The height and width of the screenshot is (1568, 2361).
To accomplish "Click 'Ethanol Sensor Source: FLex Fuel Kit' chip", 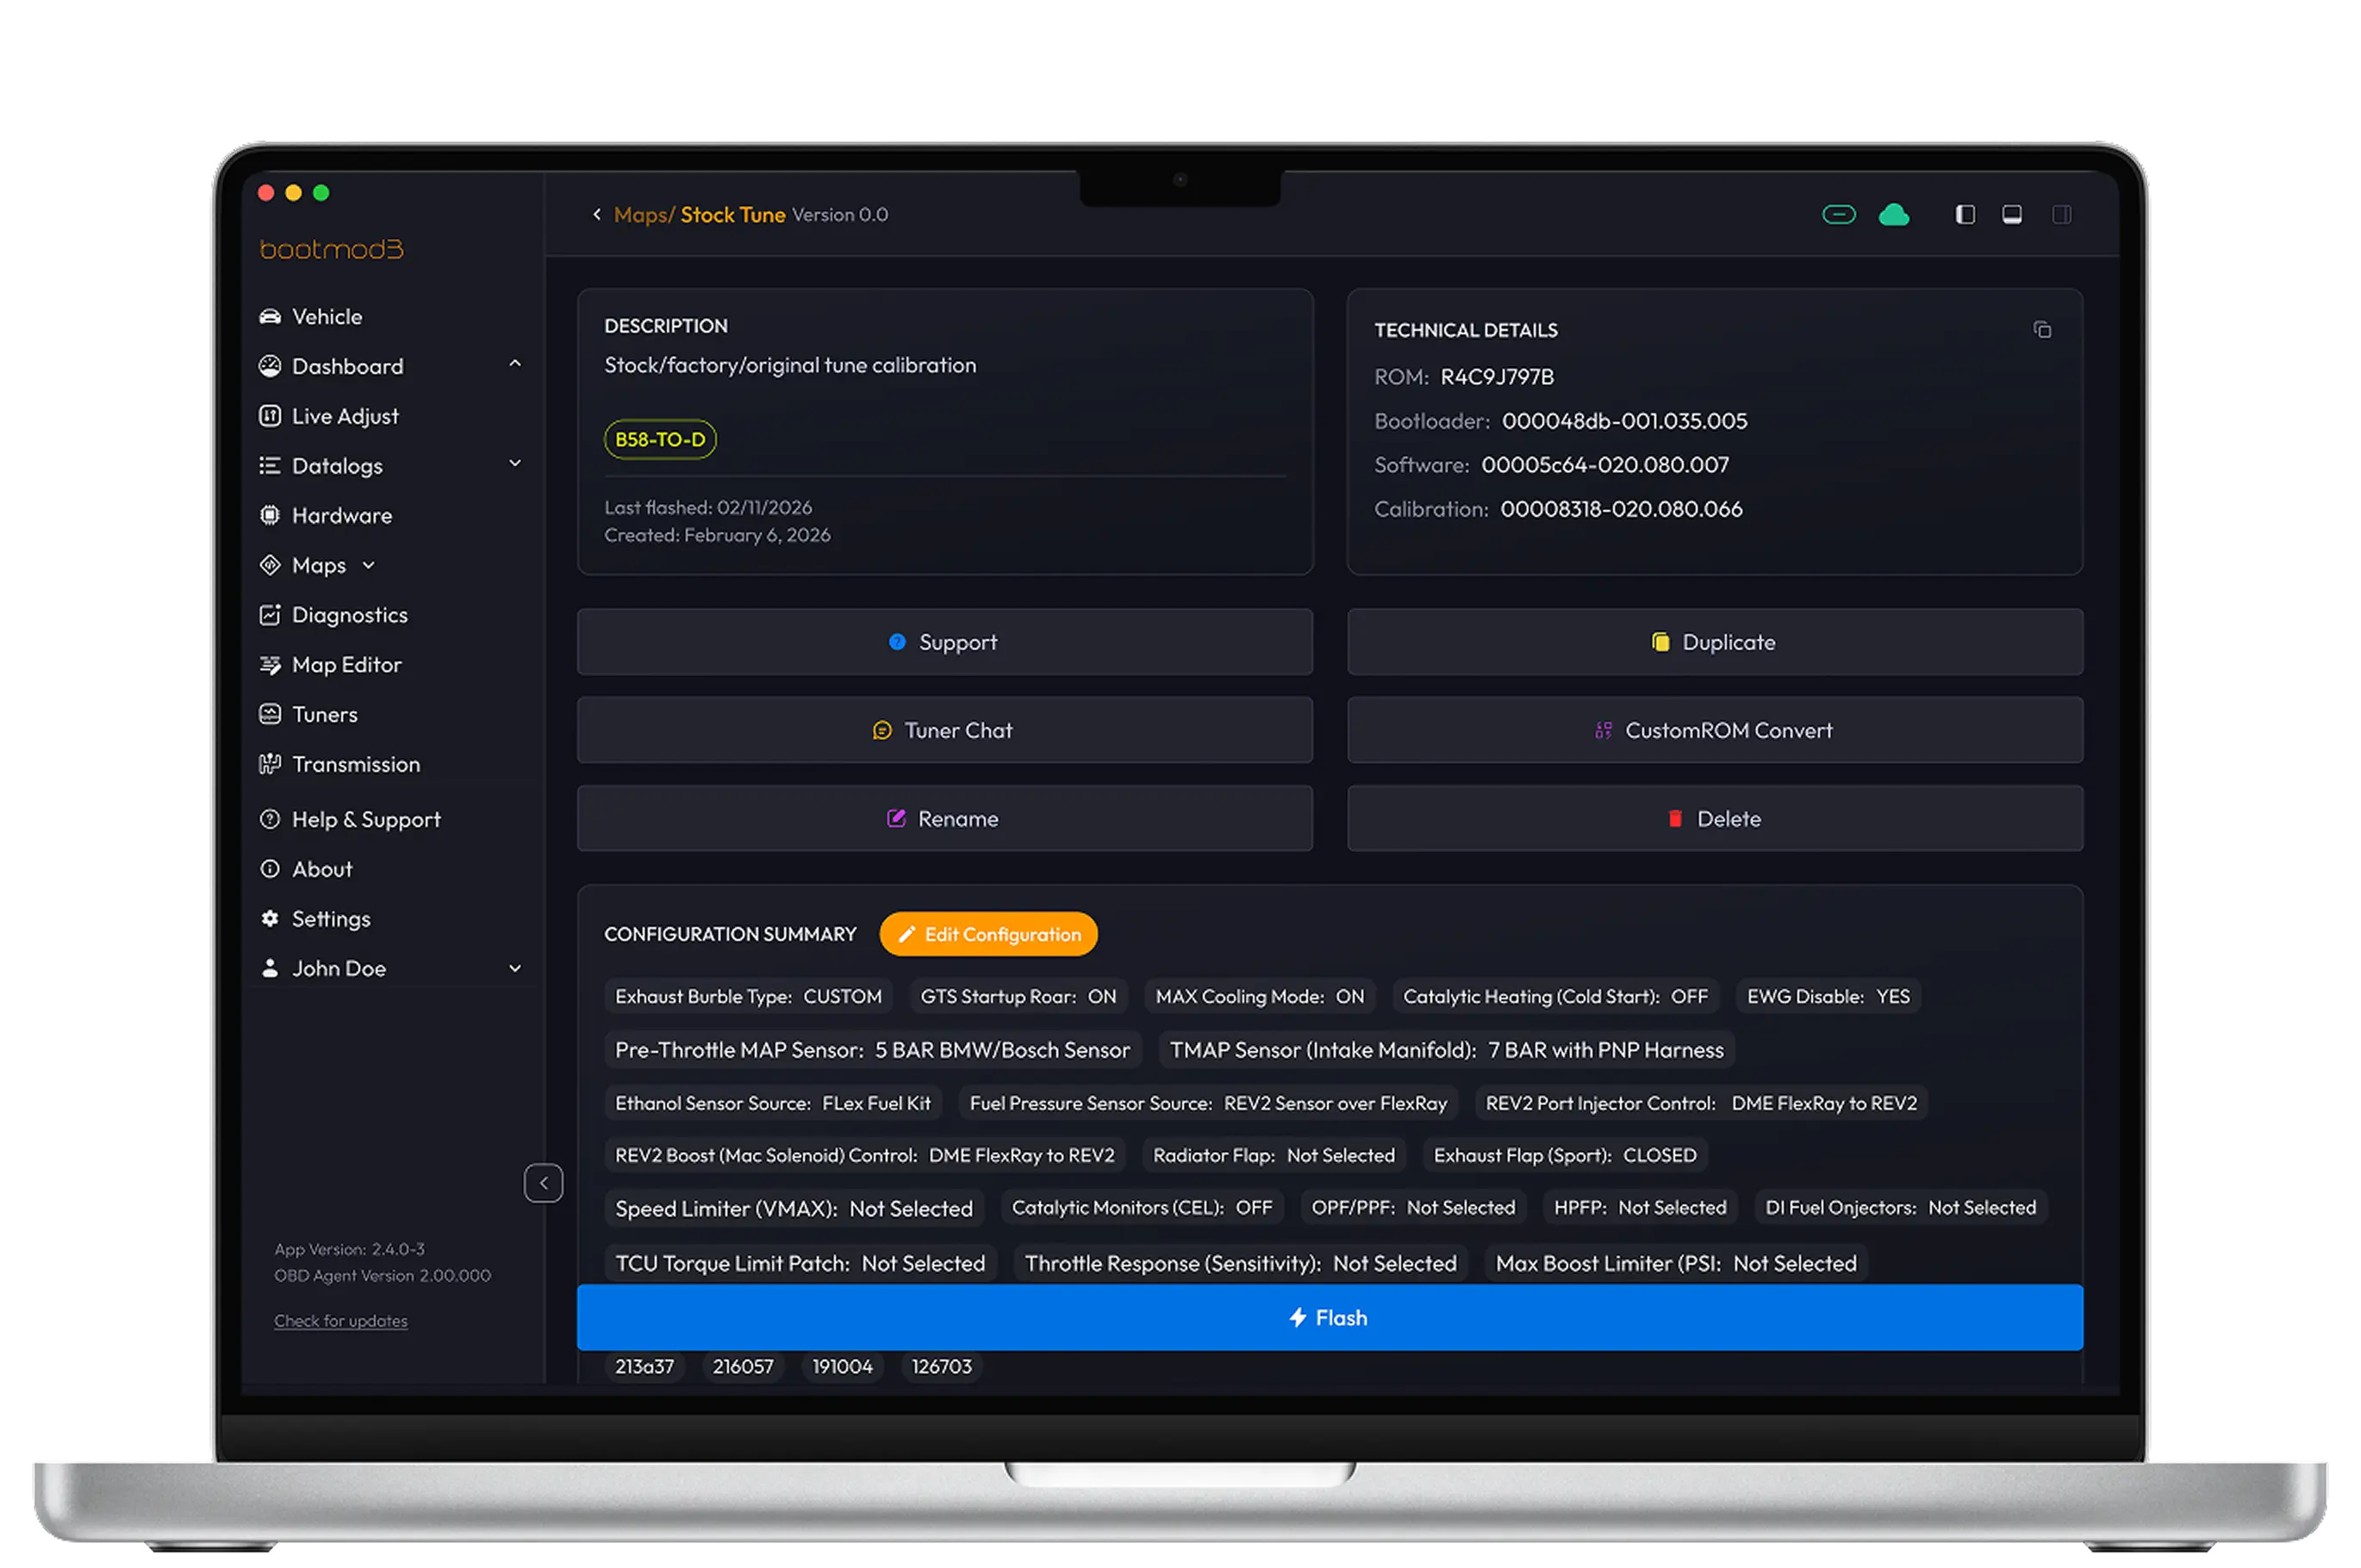I will tap(773, 1104).
